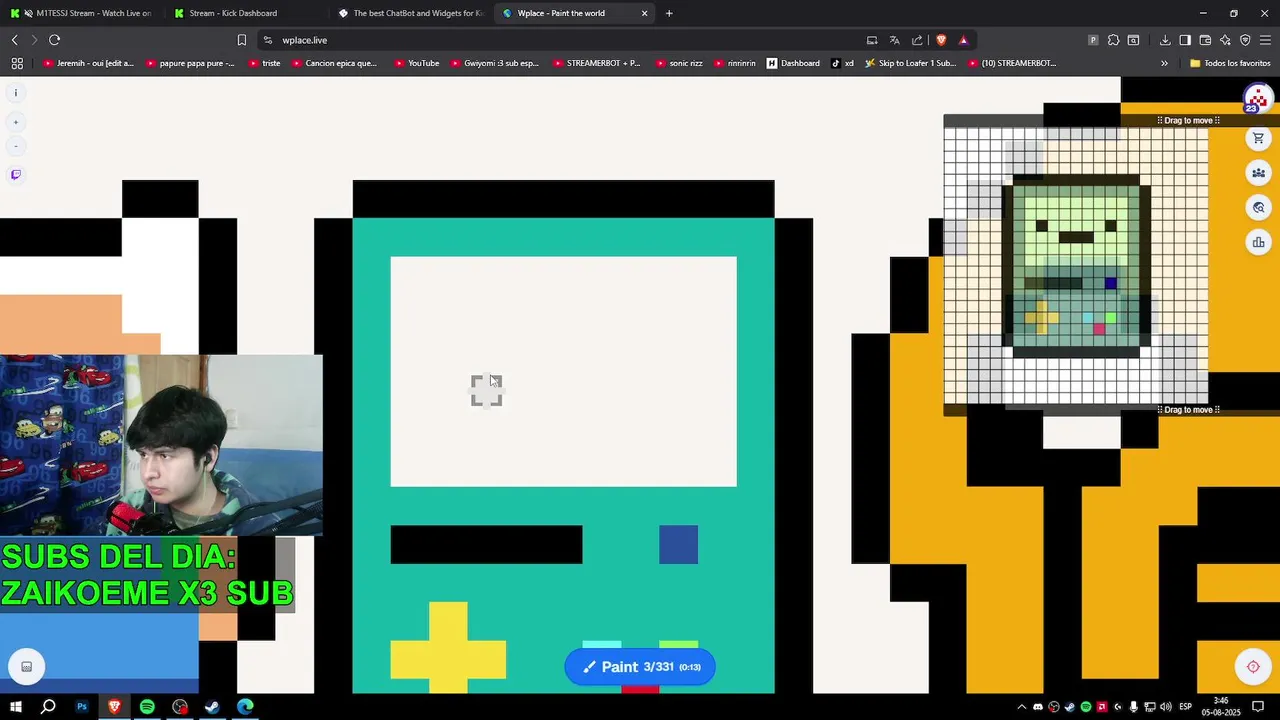Open Photoshop from the taskbar

[82, 707]
